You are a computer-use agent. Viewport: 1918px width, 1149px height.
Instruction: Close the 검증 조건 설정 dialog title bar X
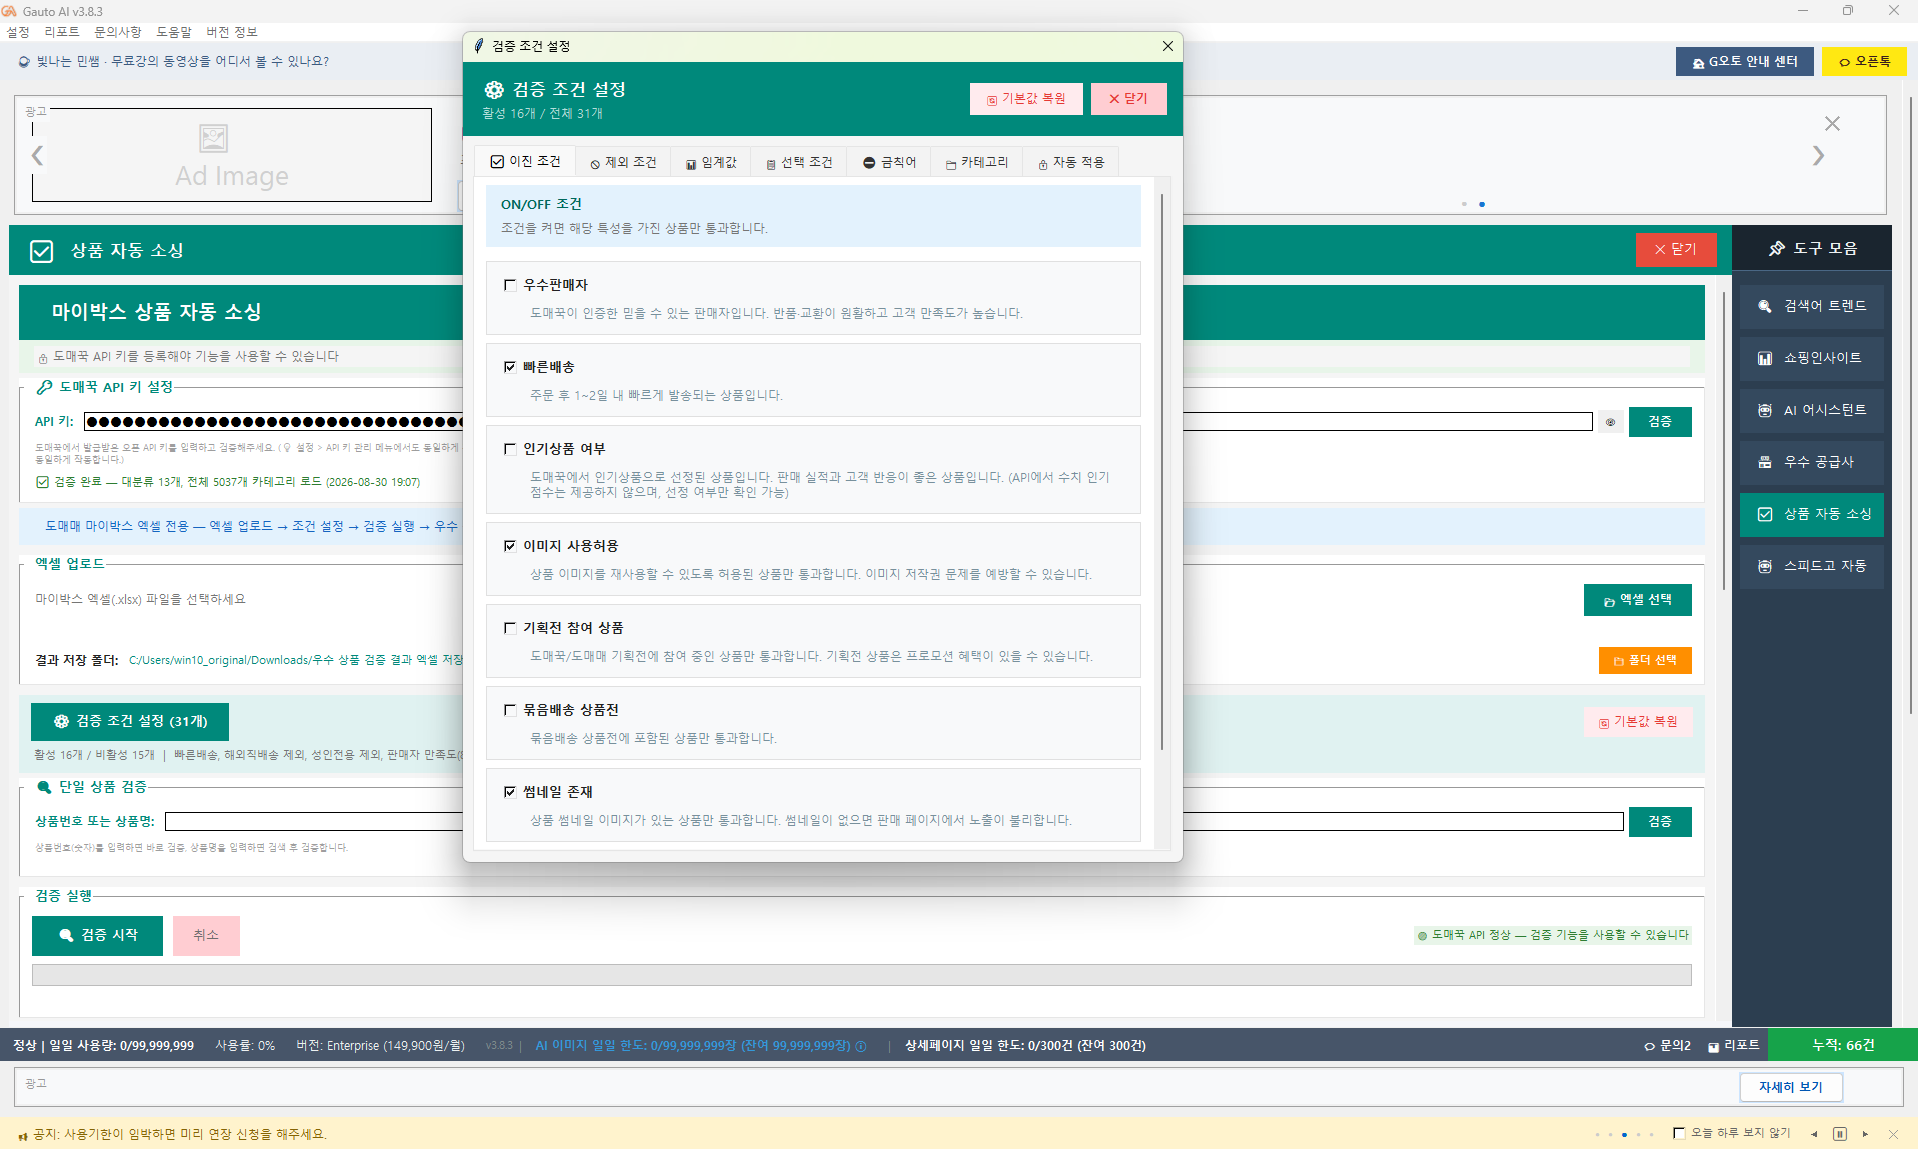click(1167, 46)
